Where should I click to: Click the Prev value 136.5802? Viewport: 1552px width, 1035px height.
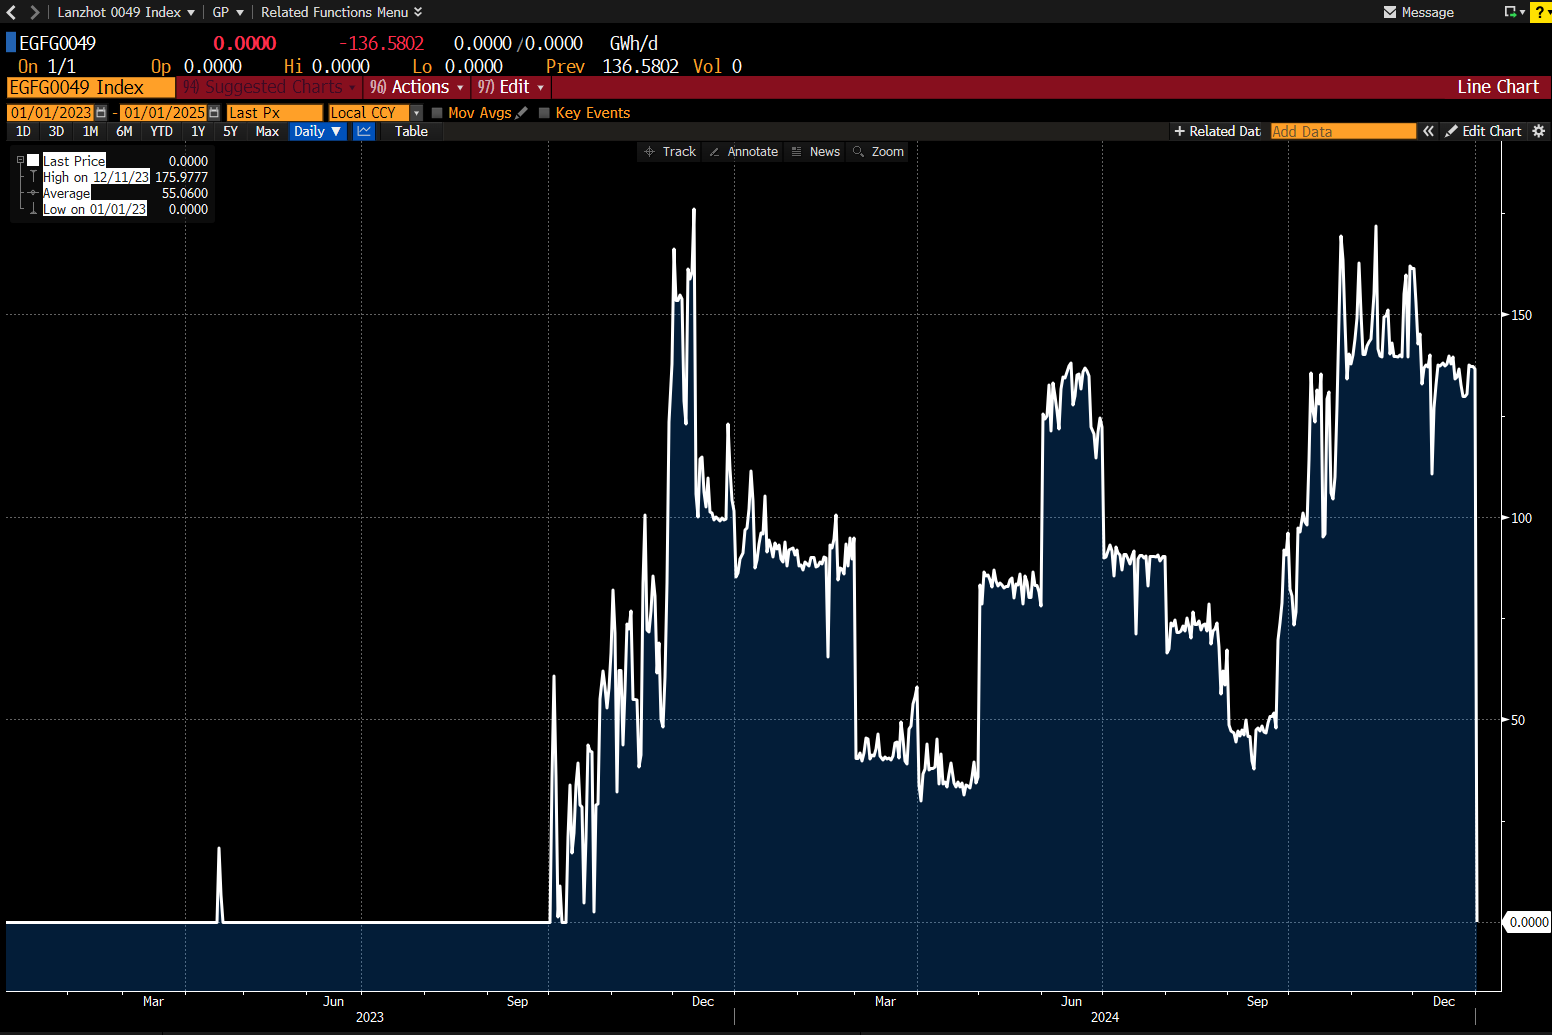pyautogui.click(x=640, y=66)
